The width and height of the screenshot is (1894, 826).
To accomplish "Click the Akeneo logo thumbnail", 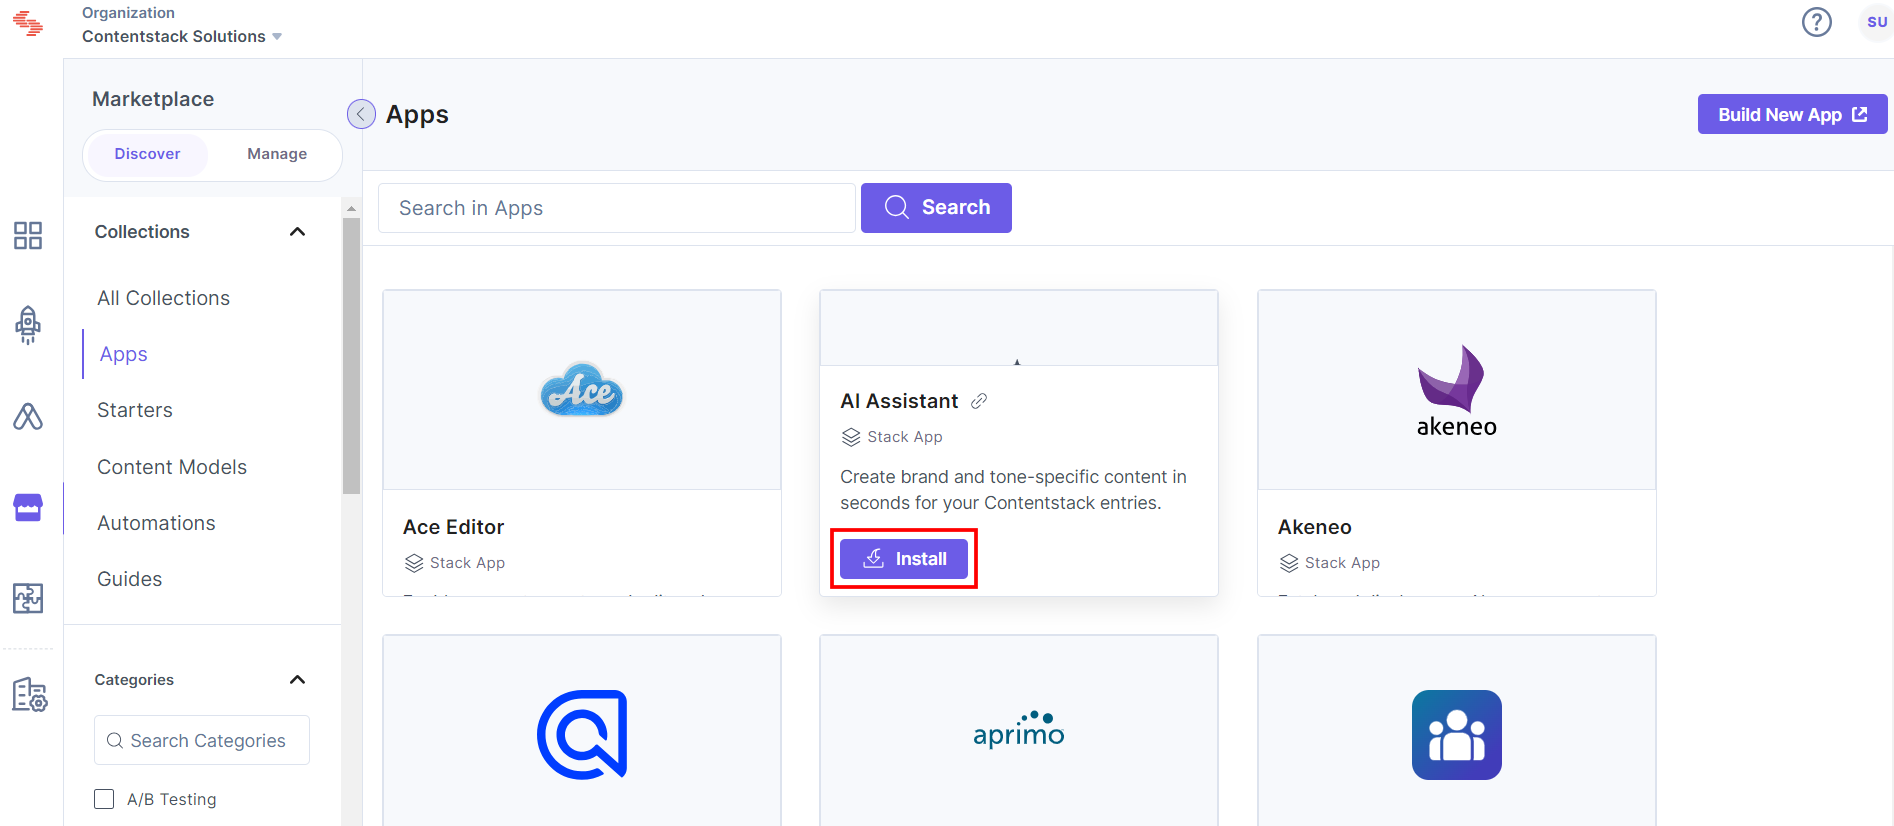I will coord(1456,392).
